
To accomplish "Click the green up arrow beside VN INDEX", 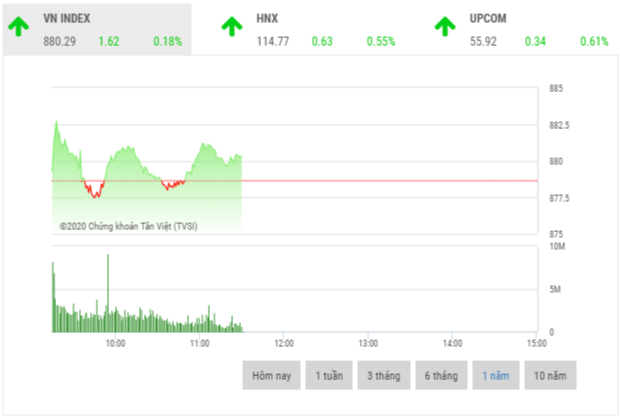I will (x=19, y=27).
